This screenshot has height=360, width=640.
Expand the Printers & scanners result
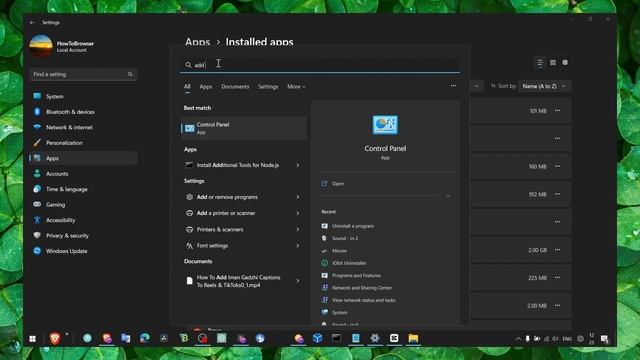298,229
